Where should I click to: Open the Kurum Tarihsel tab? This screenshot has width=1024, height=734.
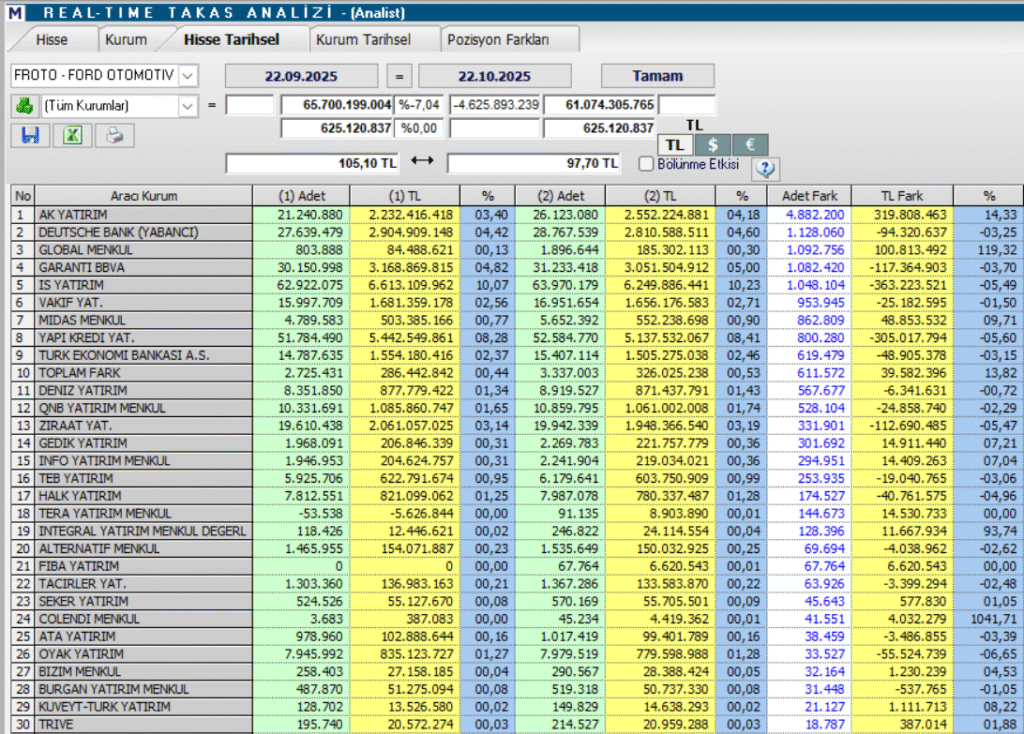click(x=362, y=40)
